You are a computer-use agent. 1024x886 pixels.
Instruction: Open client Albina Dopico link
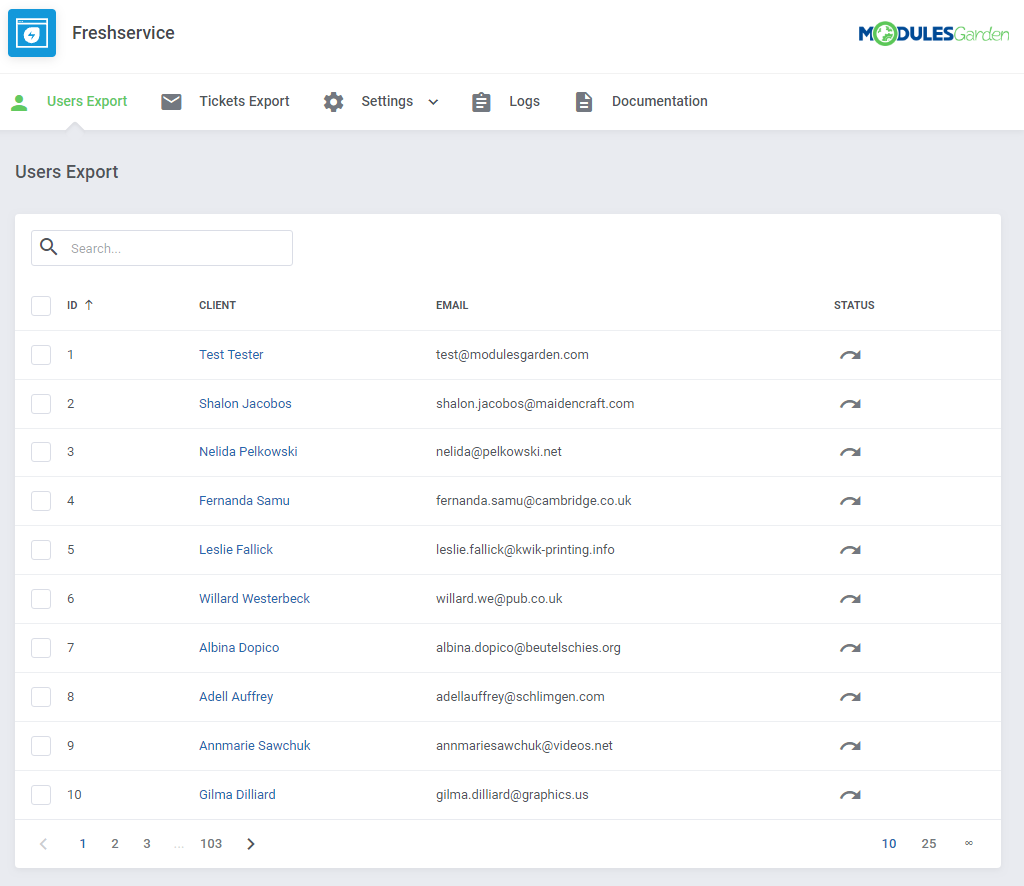(239, 648)
